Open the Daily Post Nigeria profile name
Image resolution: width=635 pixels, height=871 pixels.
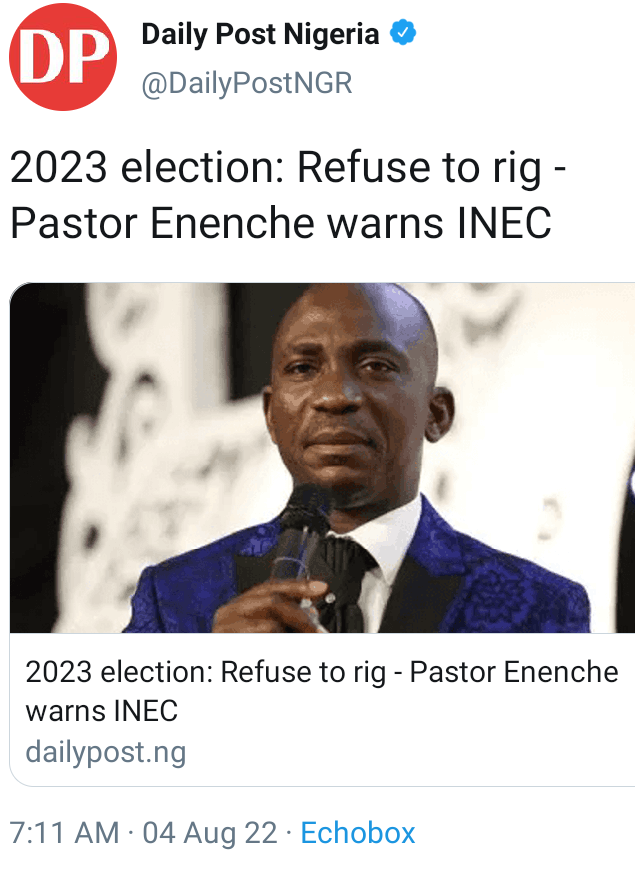tap(261, 34)
